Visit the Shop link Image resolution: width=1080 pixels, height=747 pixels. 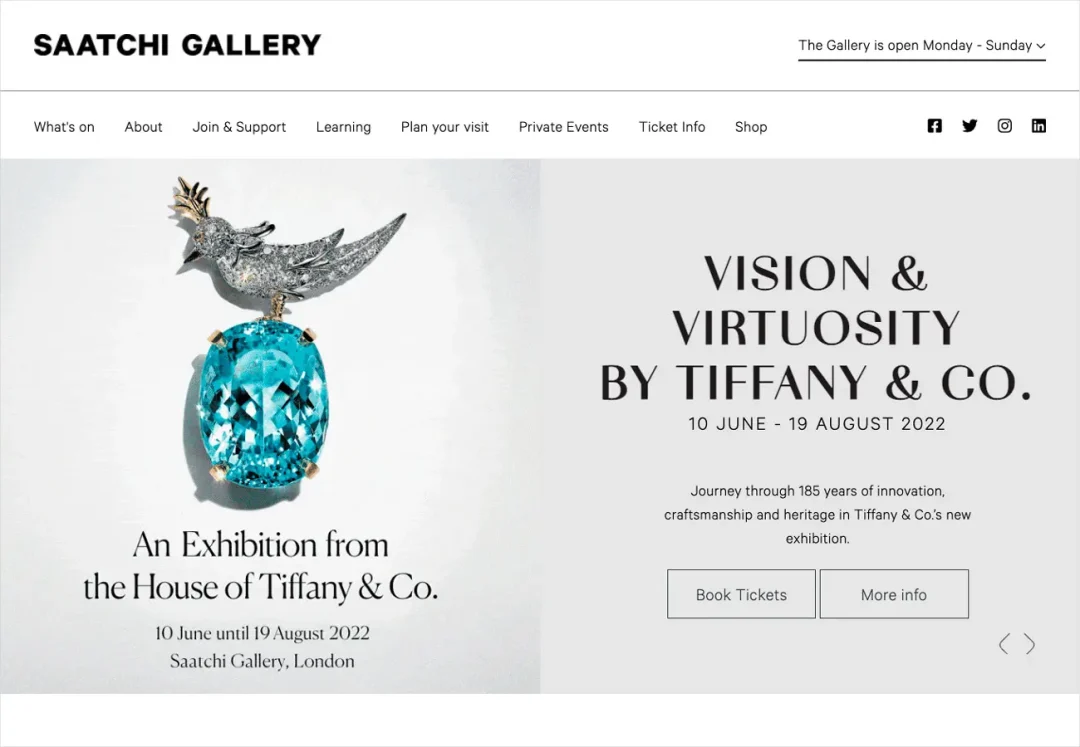click(751, 127)
